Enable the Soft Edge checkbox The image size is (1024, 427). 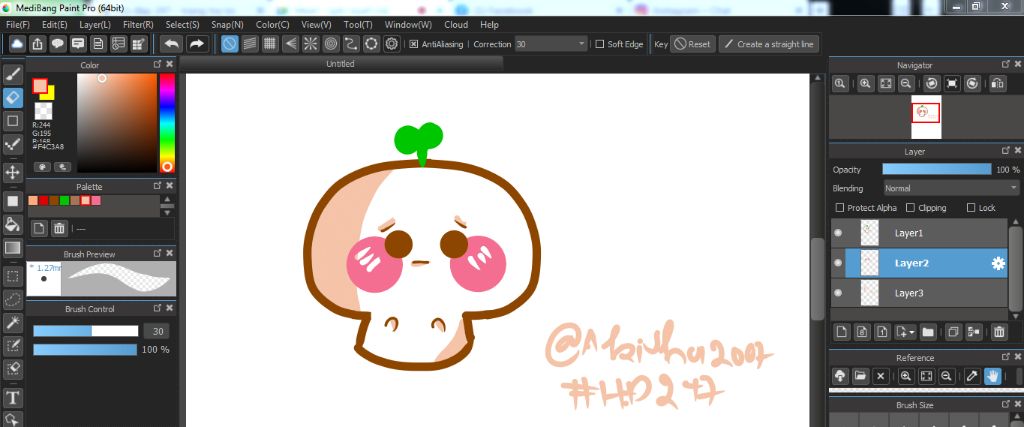click(600, 44)
